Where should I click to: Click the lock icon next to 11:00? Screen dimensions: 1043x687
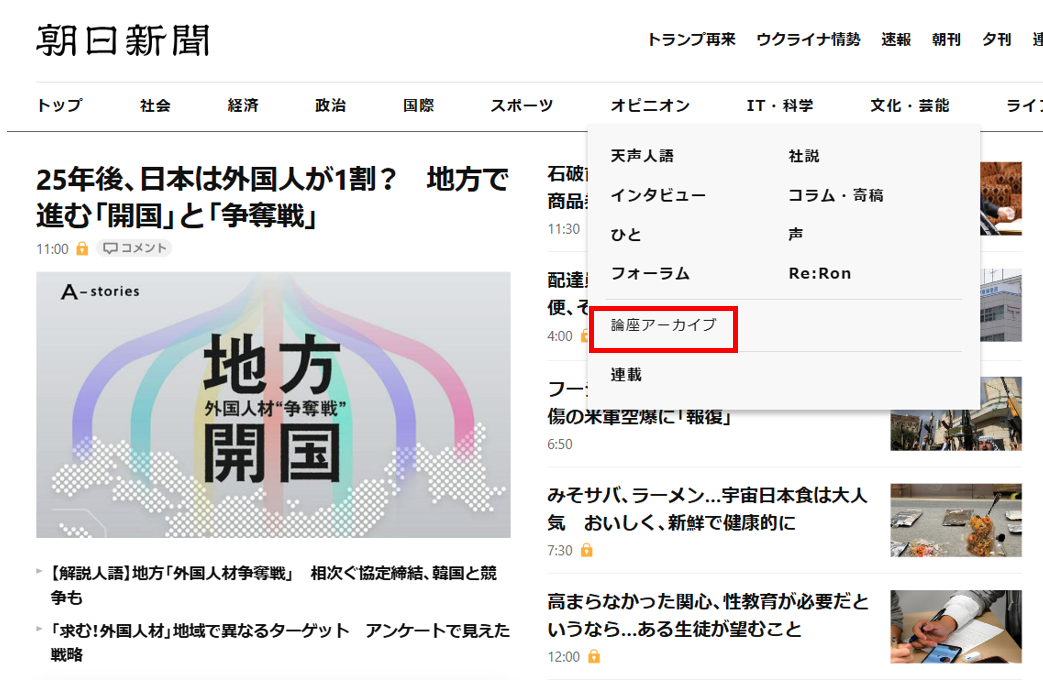tap(82, 249)
